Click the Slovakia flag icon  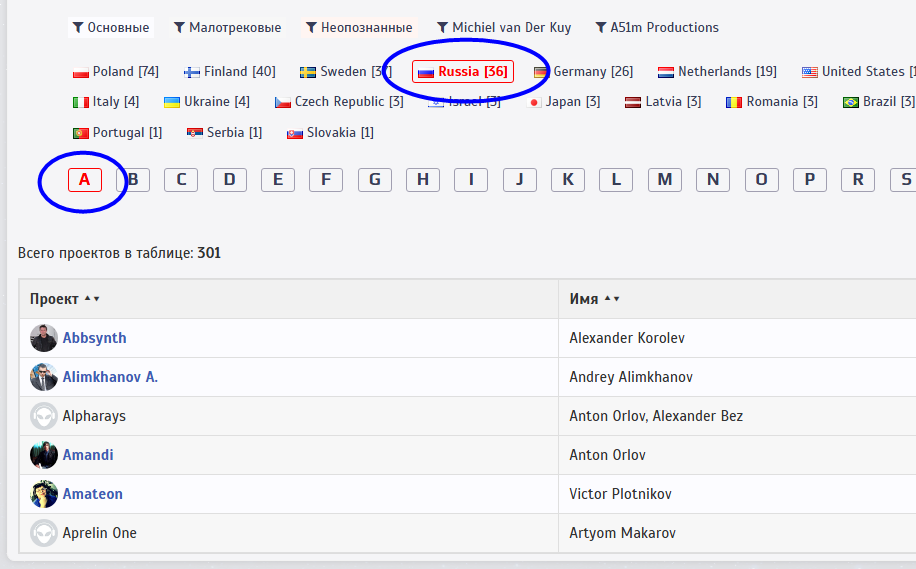click(294, 134)
